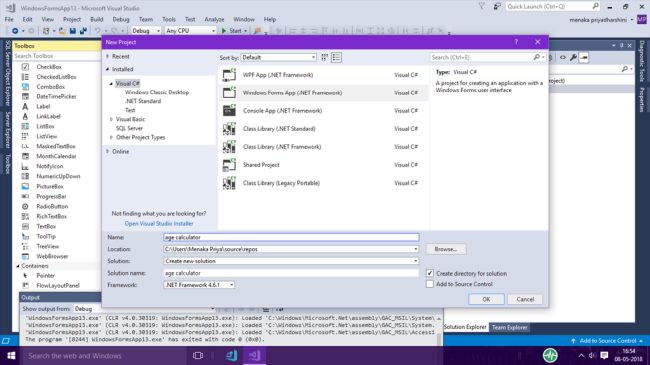This screenshot has width=650, height=365.
Task: Click the Save icon in main toolbar
Action: pyautogui.click(x=73, y=31)
